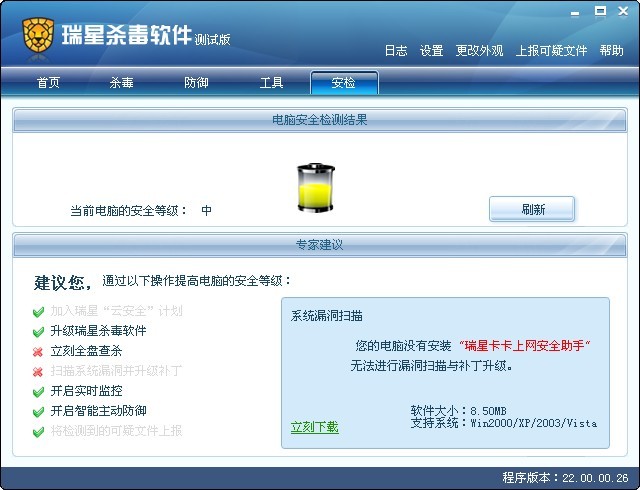Select suggestion 升级瑞星杀毒软件

tap(98, 331)
